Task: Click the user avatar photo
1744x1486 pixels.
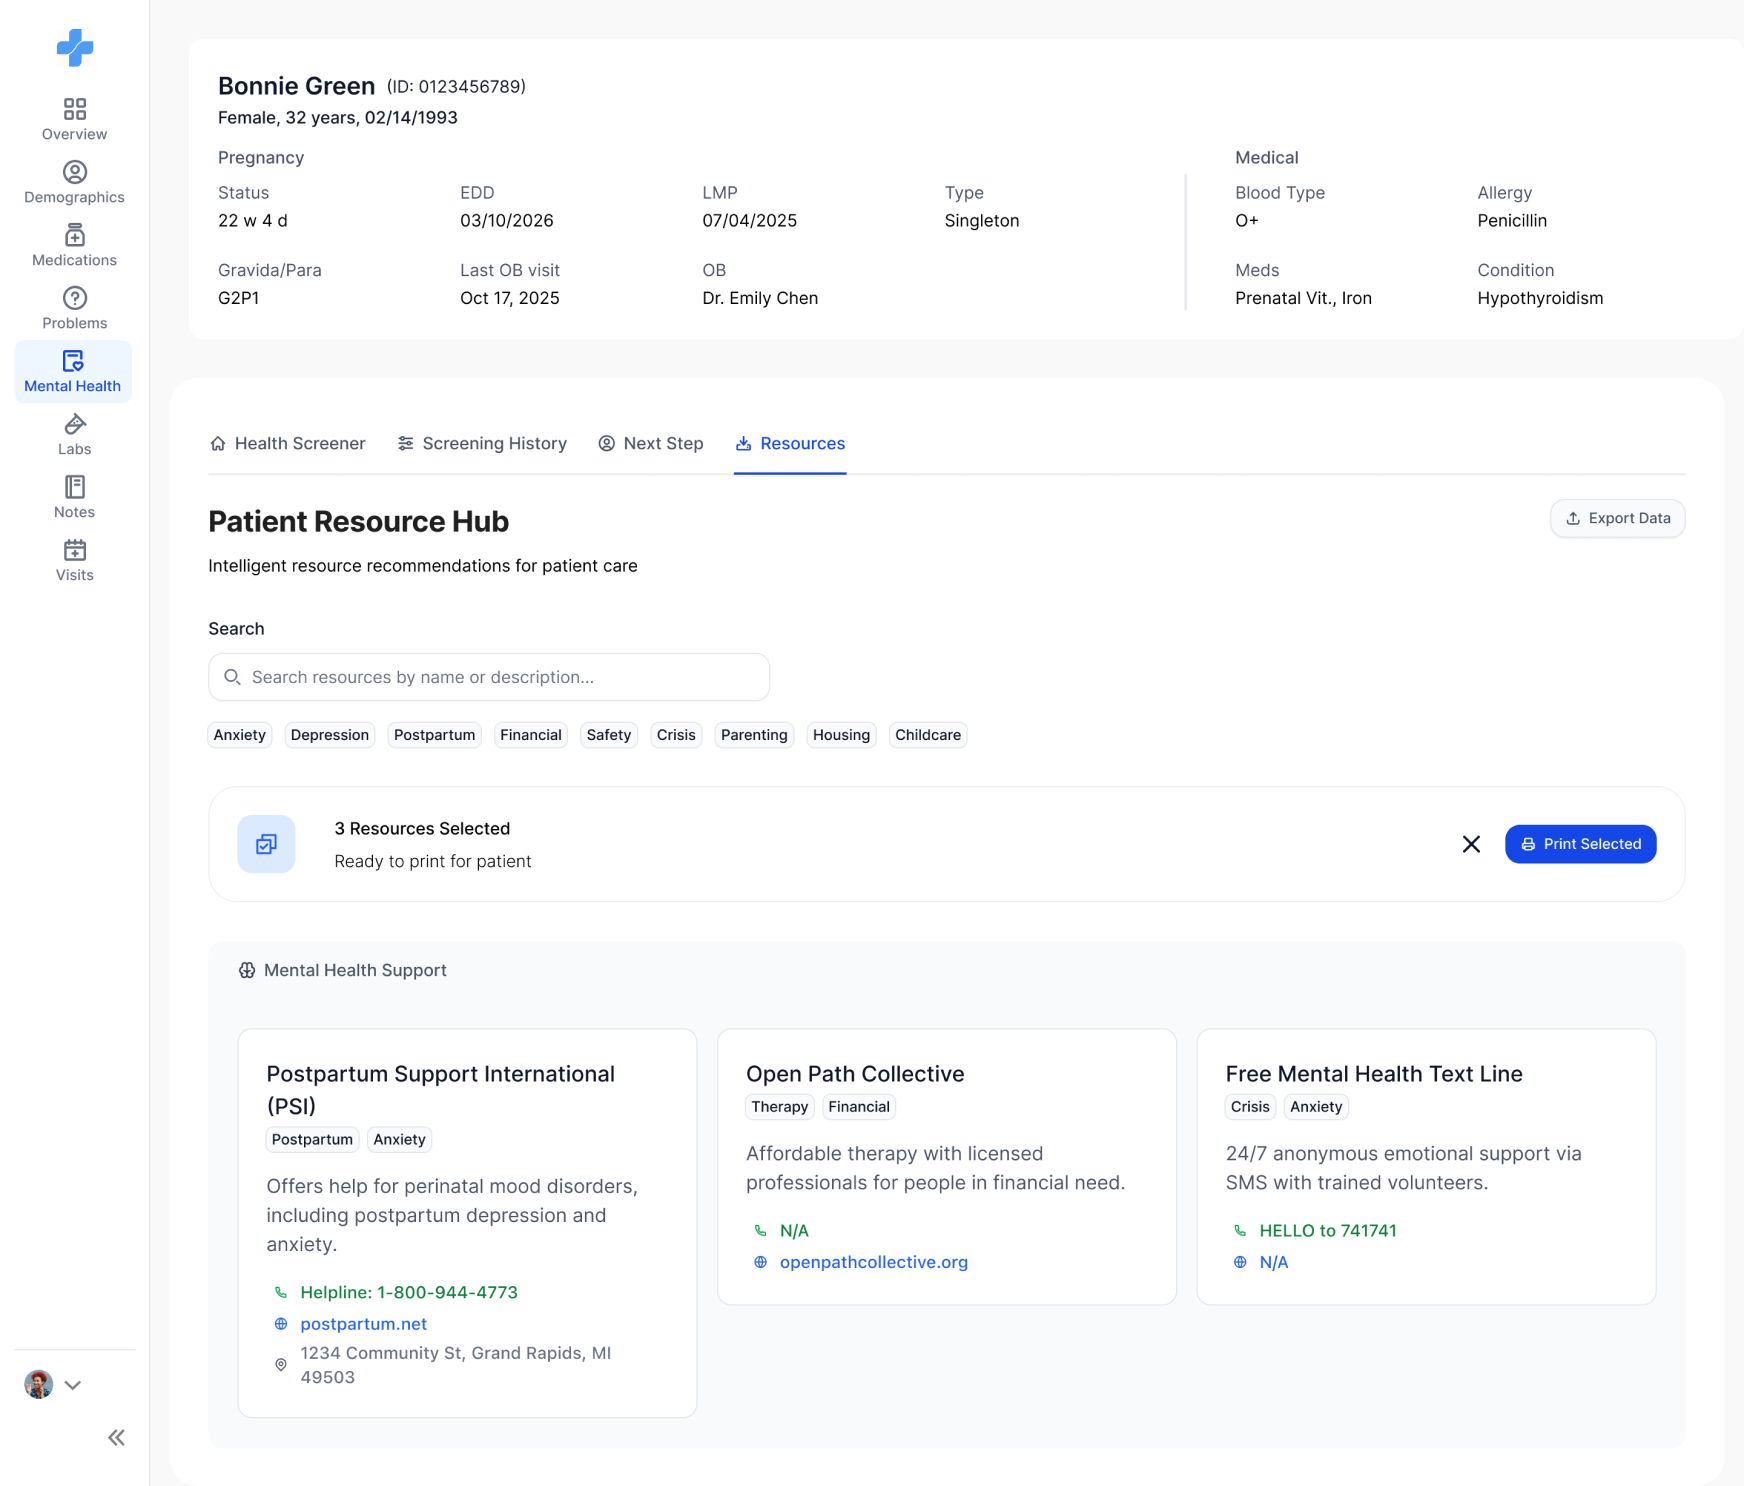Action: pyautogui.click(x=39, y=1385)
